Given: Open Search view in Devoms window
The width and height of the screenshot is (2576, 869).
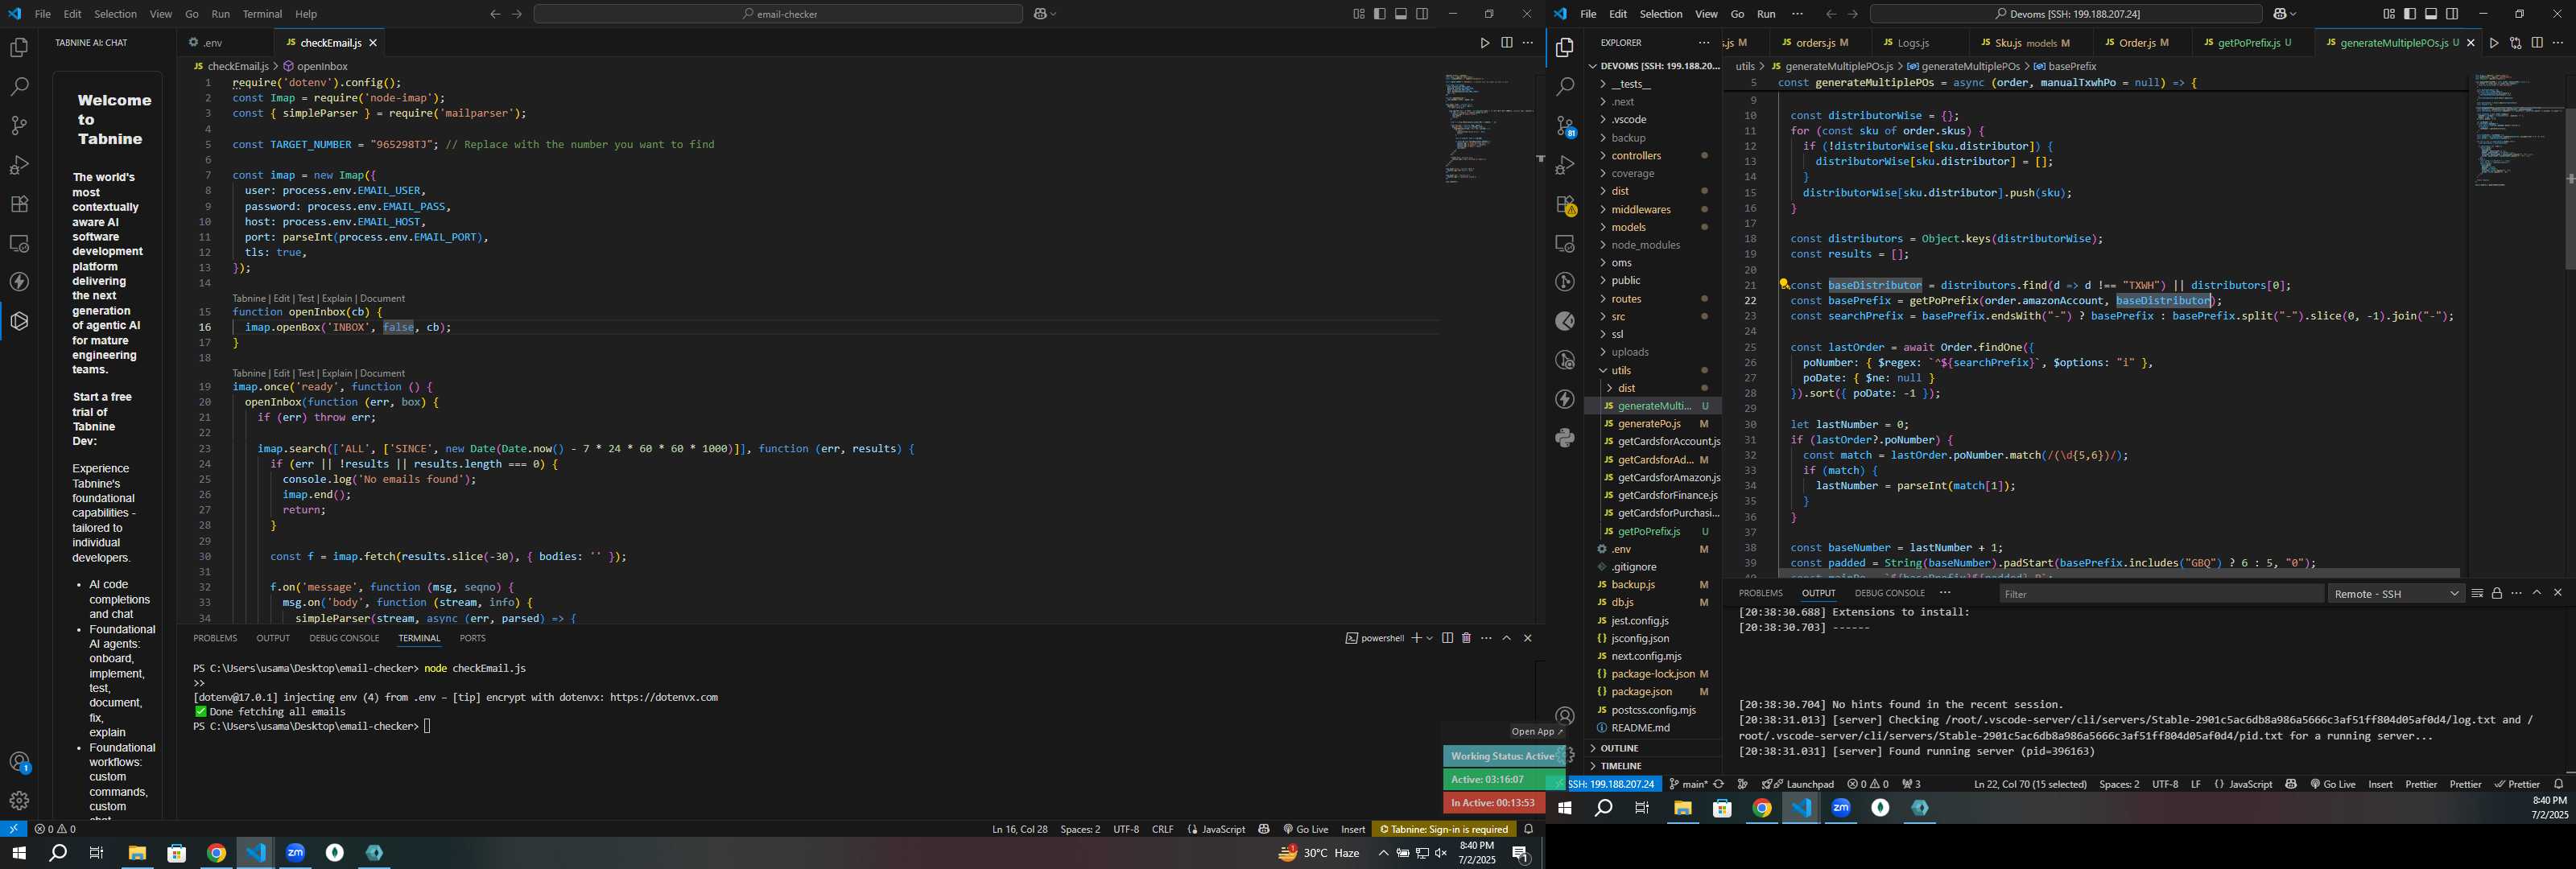Looking at the screenshot, I should 1565,87.
